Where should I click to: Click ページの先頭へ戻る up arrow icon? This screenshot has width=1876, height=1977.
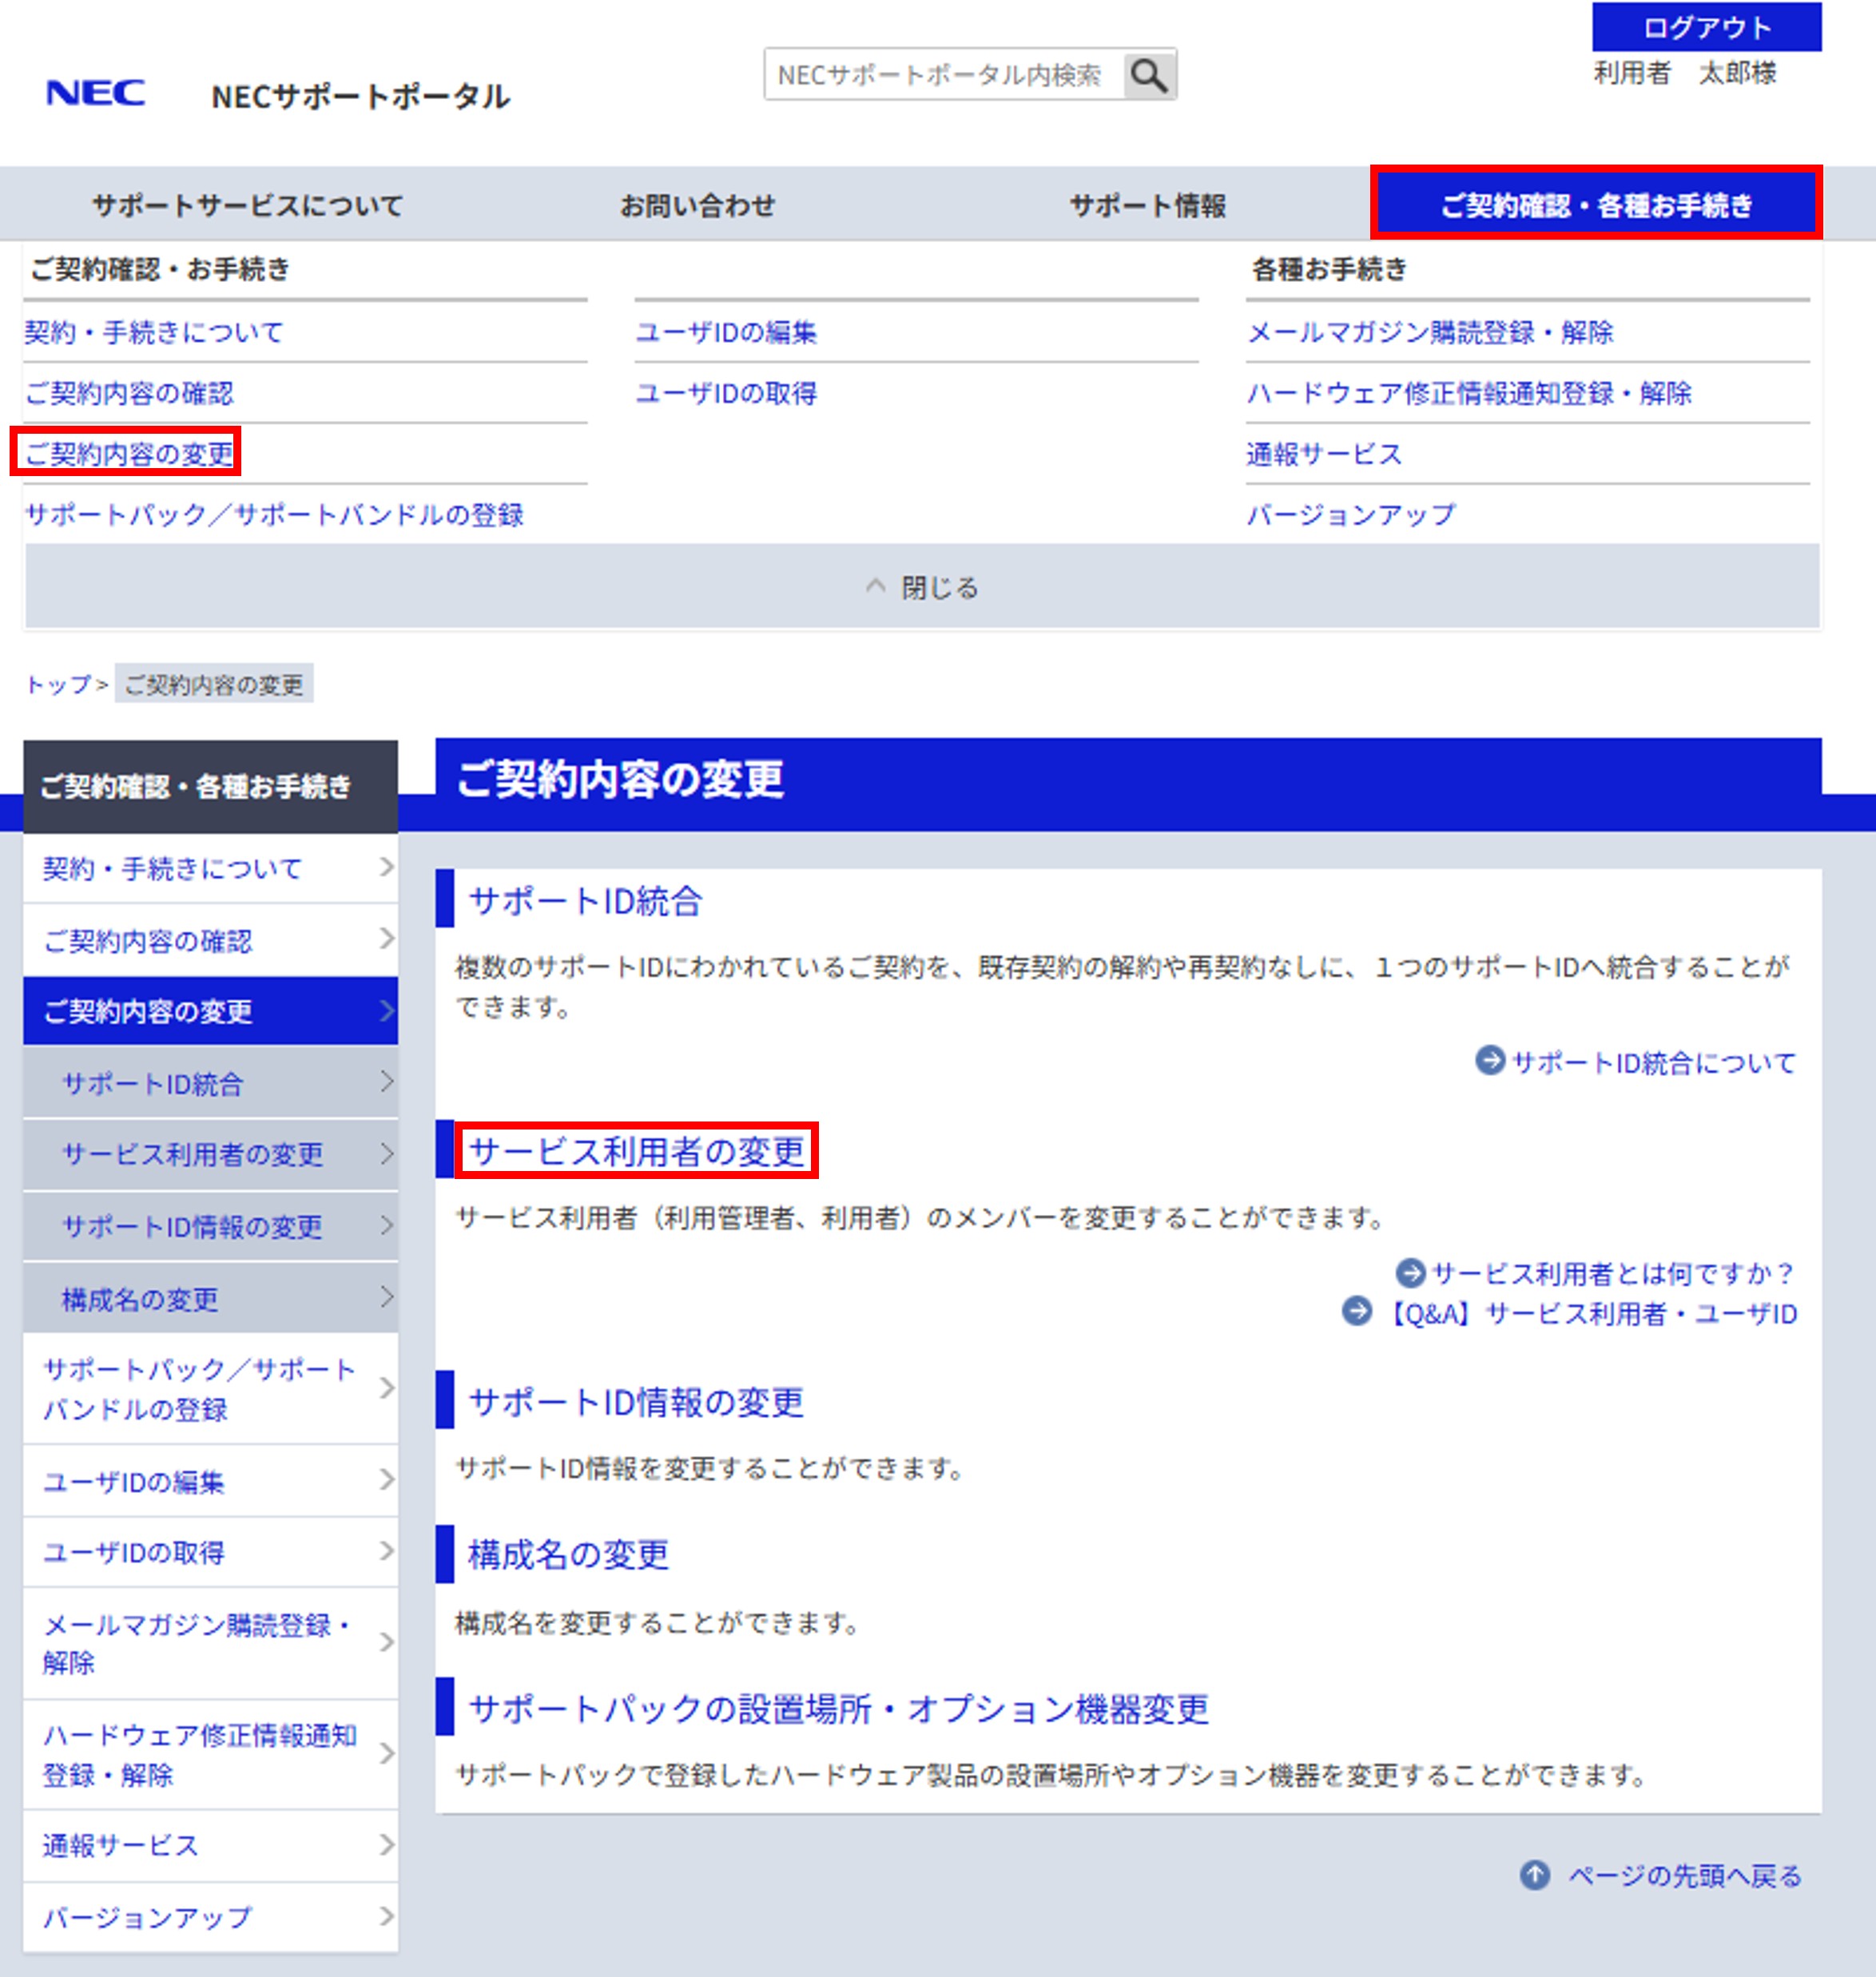coord(1535,1875)
